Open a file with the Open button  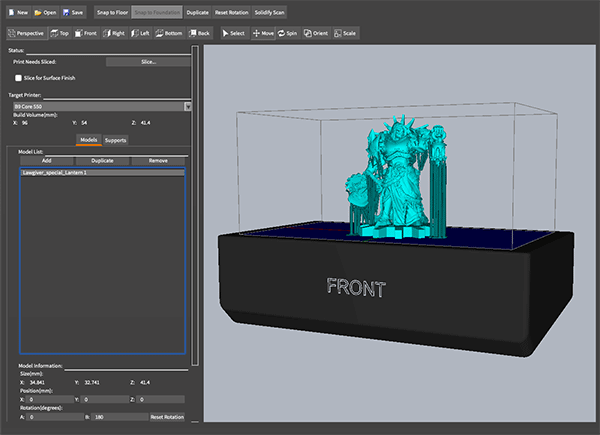[46, 13]
